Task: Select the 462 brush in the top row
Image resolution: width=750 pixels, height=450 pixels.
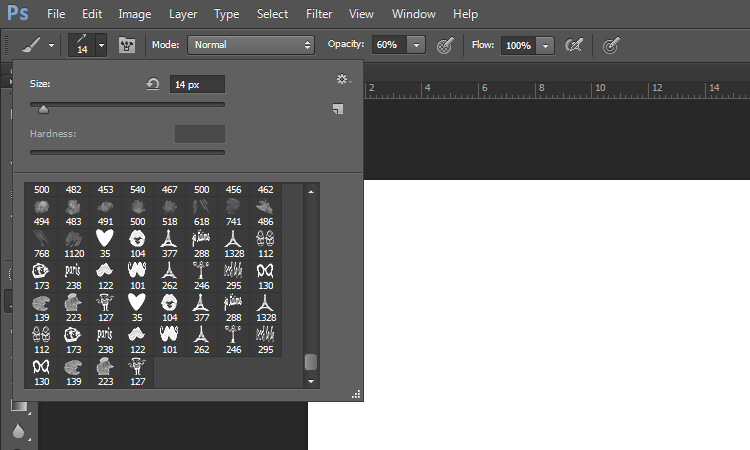Action: pyautogui.click(x=265, y=190)
